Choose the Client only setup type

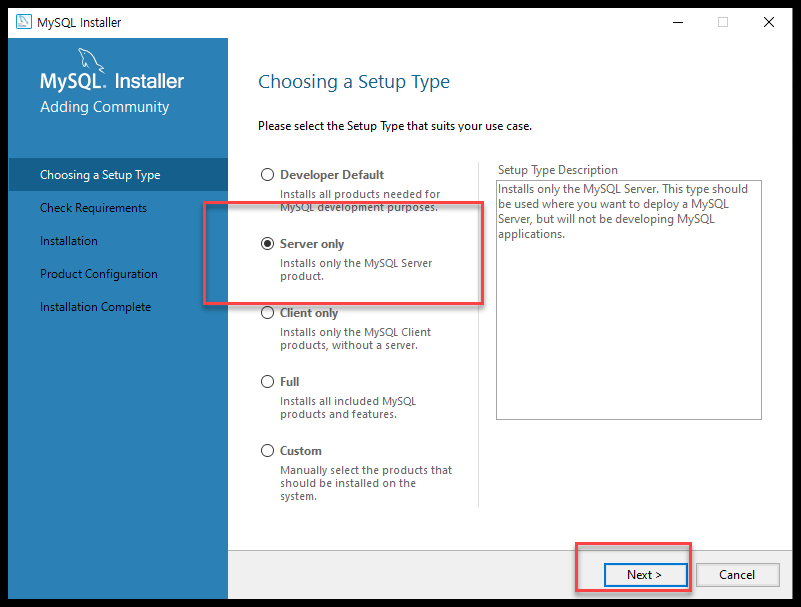click(x=267, y=313)
